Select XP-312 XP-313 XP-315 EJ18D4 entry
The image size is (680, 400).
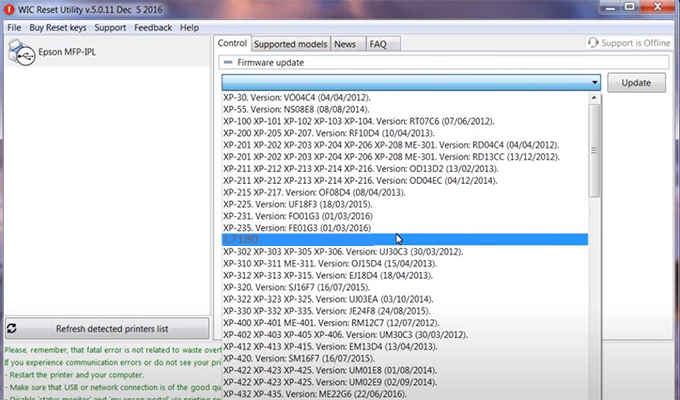405,275
